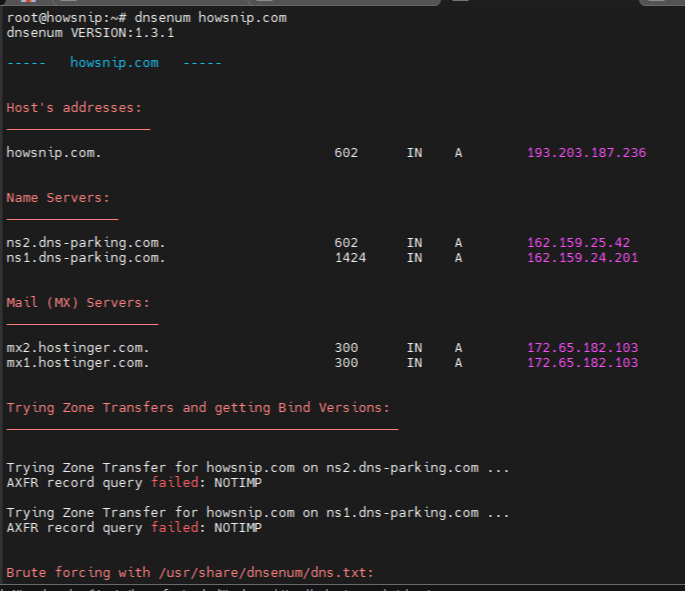
Task: Click the 'Name Servers:' heading
Action: click(x=58, y=198)
